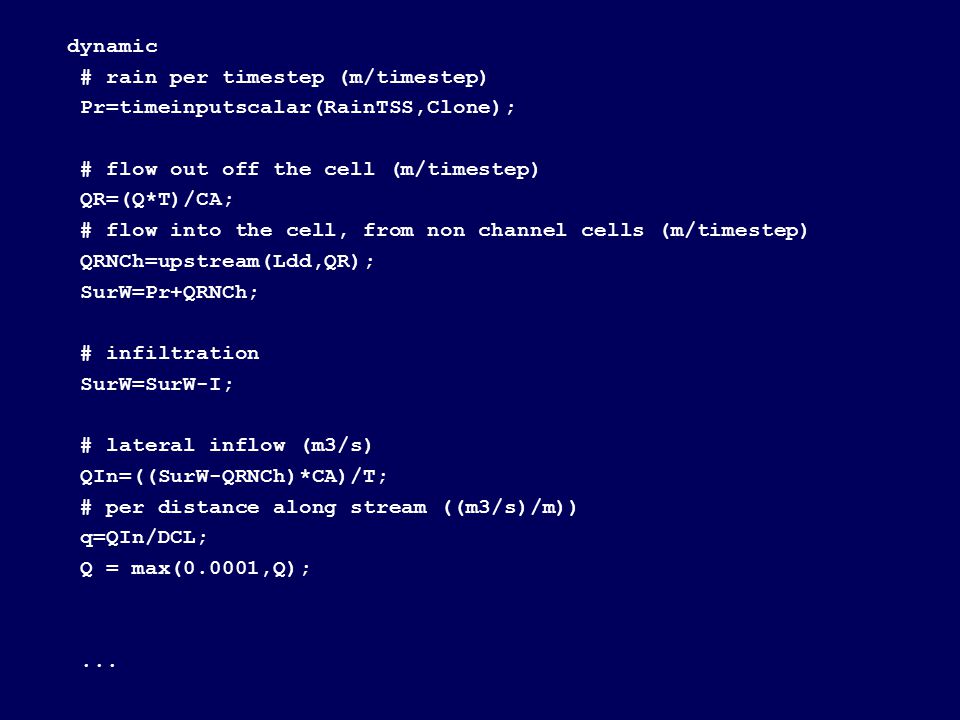Screen dimensions: 960x720
Task: Click the flow out off the cell comment
Action: click(309, 170)
